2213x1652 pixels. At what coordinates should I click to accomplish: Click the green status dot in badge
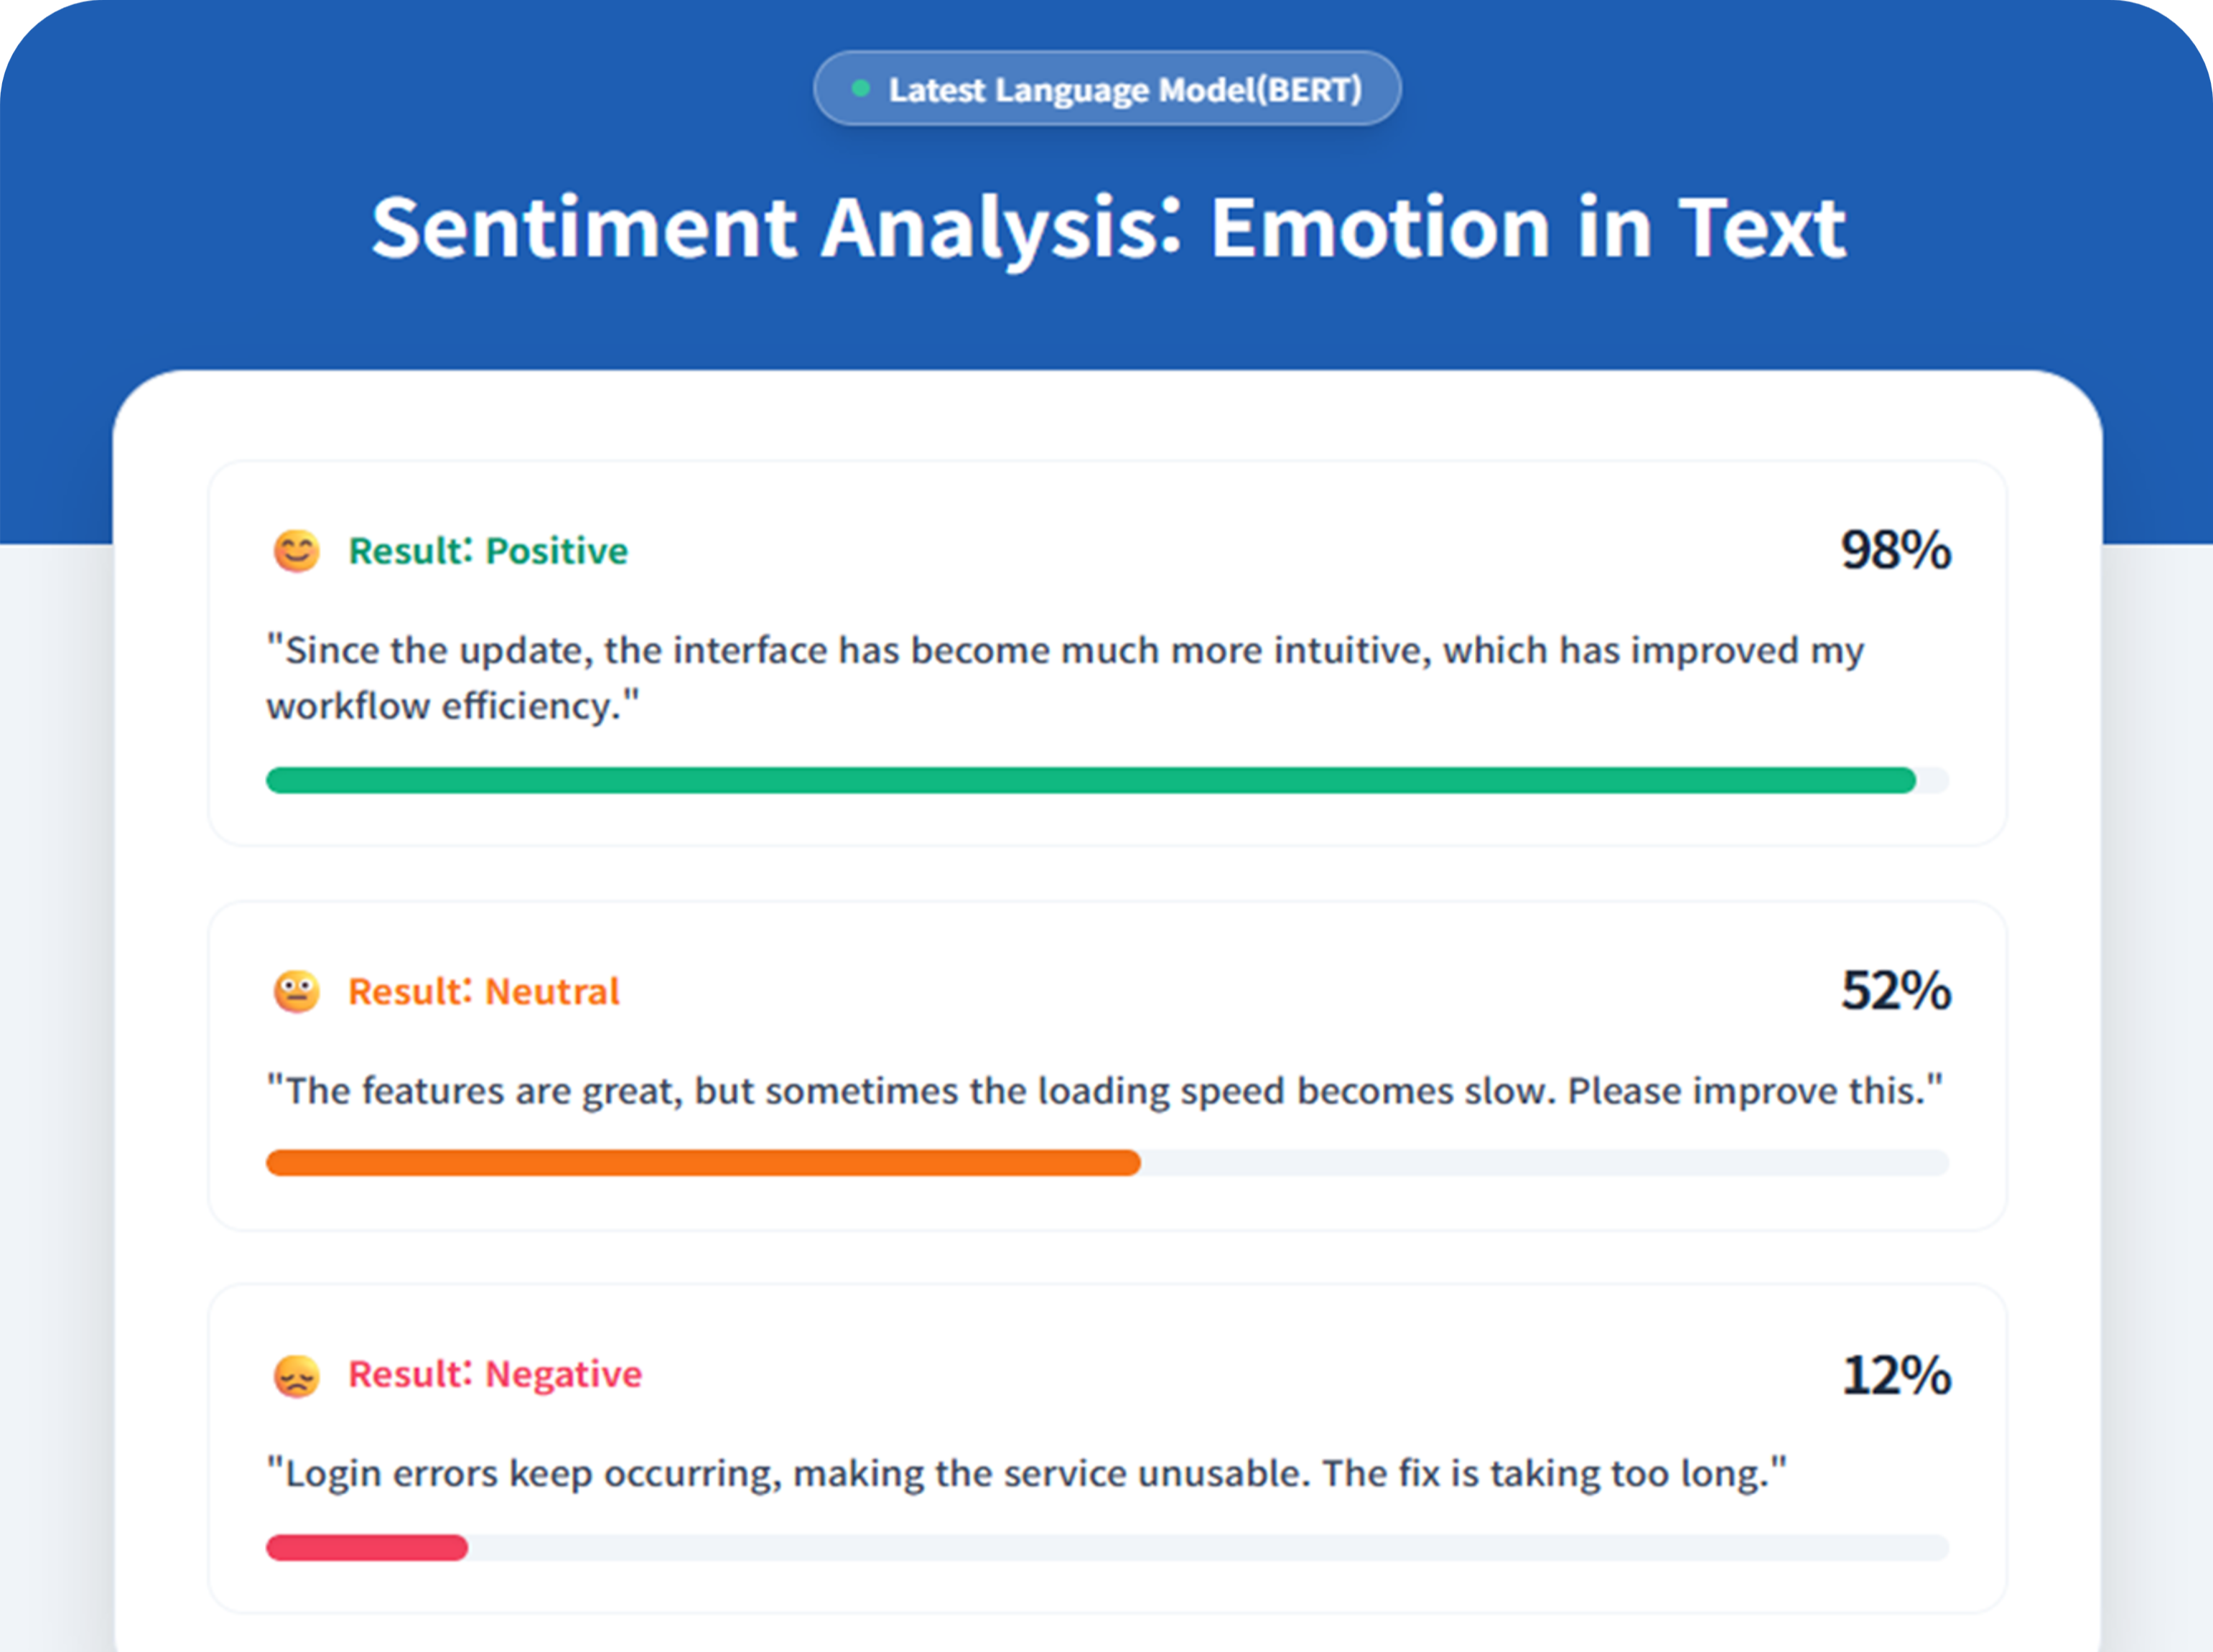tap(860, 89)
